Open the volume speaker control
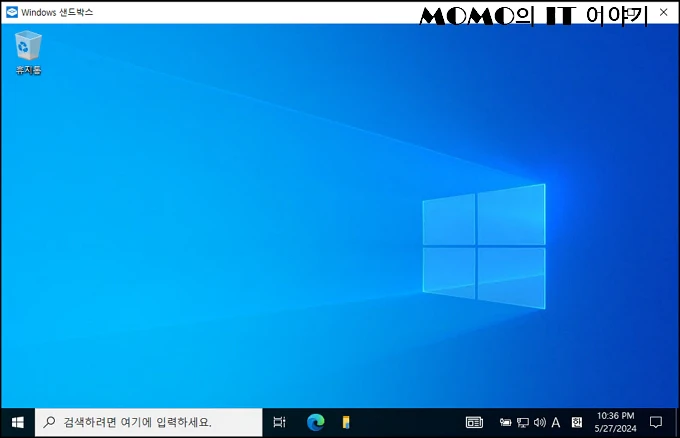The image size is (680, 438). coord(539,422)
